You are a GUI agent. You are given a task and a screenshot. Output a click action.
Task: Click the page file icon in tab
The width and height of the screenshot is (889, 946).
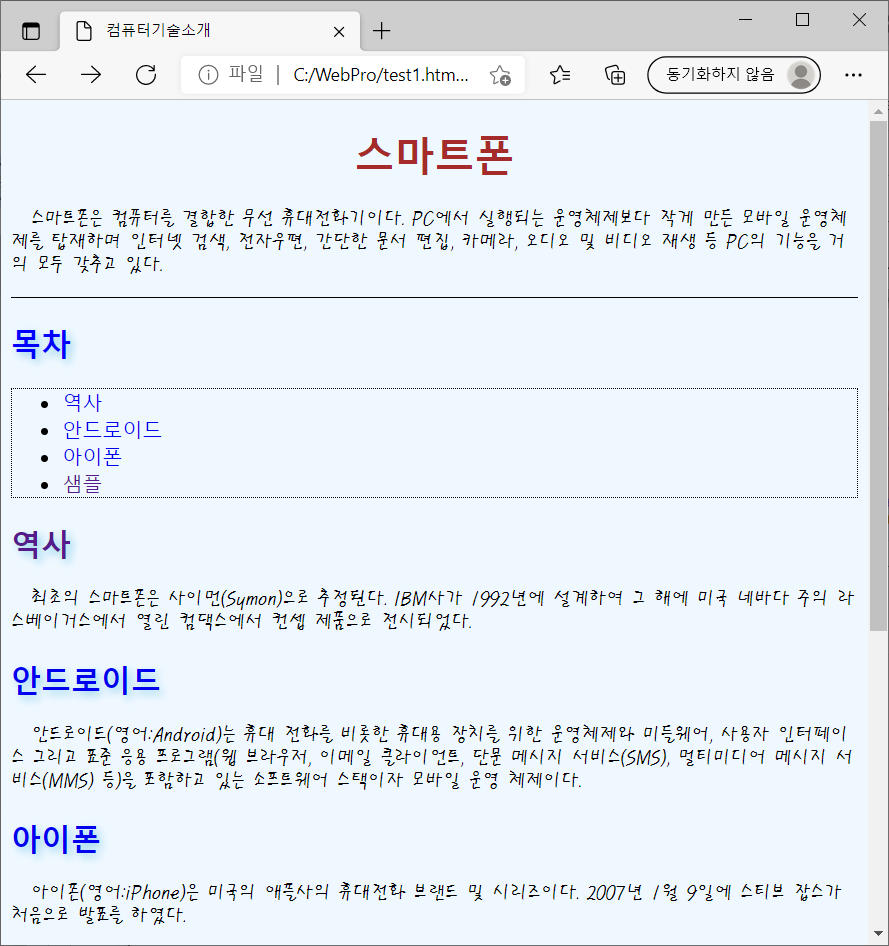pos(84,30)
